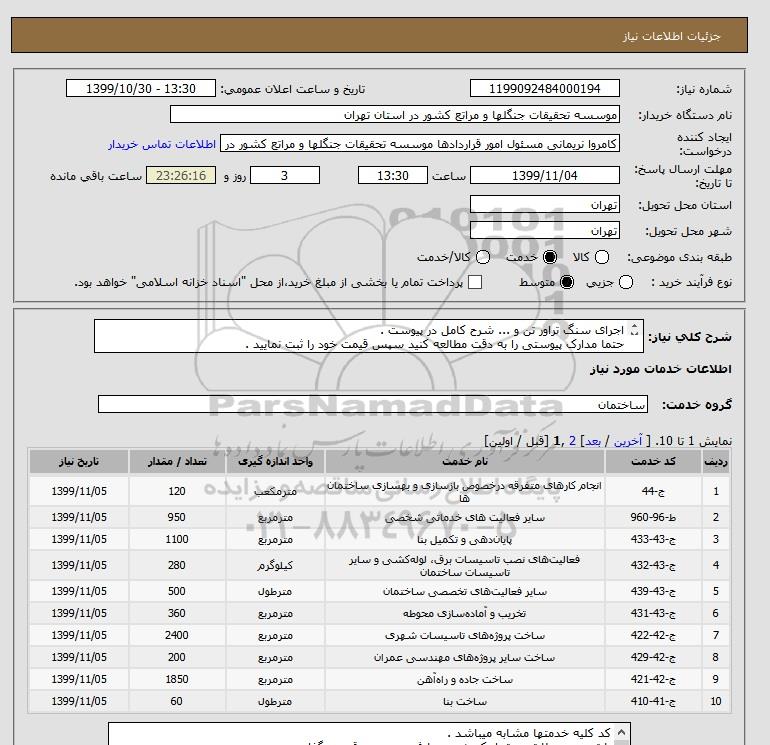
Task: Click the service name ساخت جاده و راه‌آهن
Action: click(465, 679)
